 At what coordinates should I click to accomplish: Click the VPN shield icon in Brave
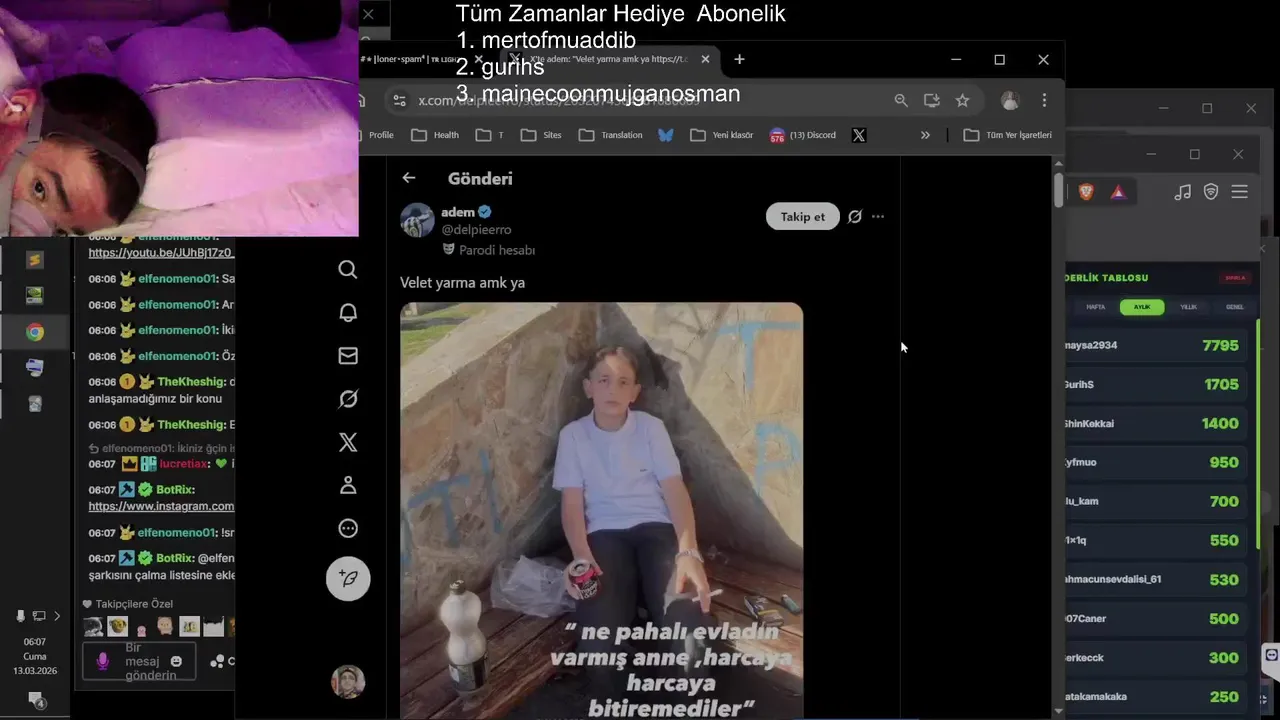pyautogui.click(x=1211, y=192)
